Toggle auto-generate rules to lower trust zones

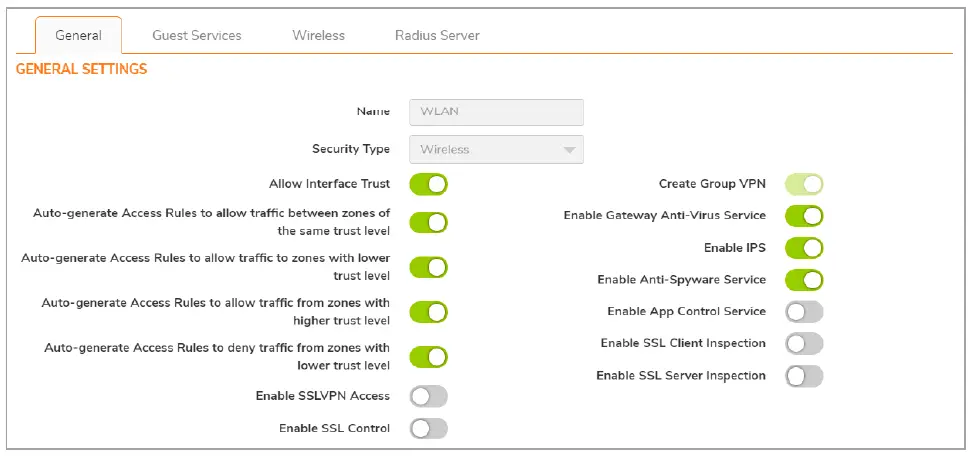(428, 267)
